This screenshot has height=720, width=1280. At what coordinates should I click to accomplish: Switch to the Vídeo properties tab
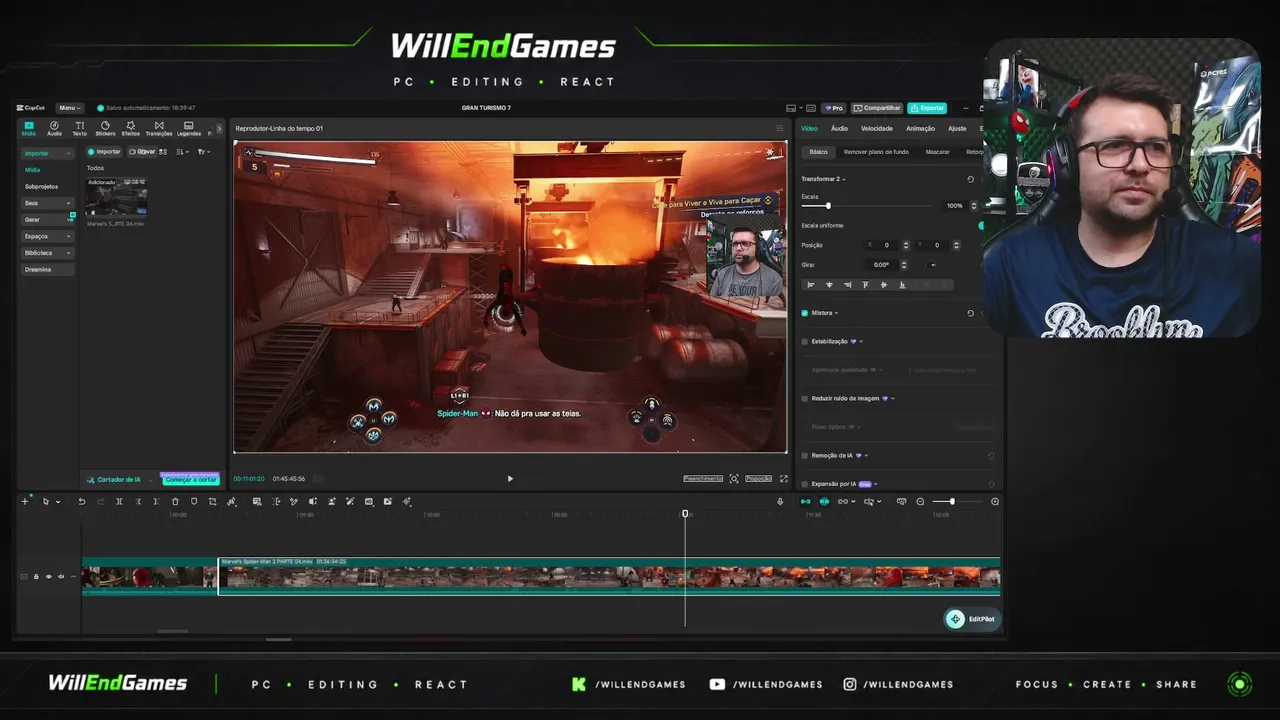pyautogui.click(x=809, y=128)
